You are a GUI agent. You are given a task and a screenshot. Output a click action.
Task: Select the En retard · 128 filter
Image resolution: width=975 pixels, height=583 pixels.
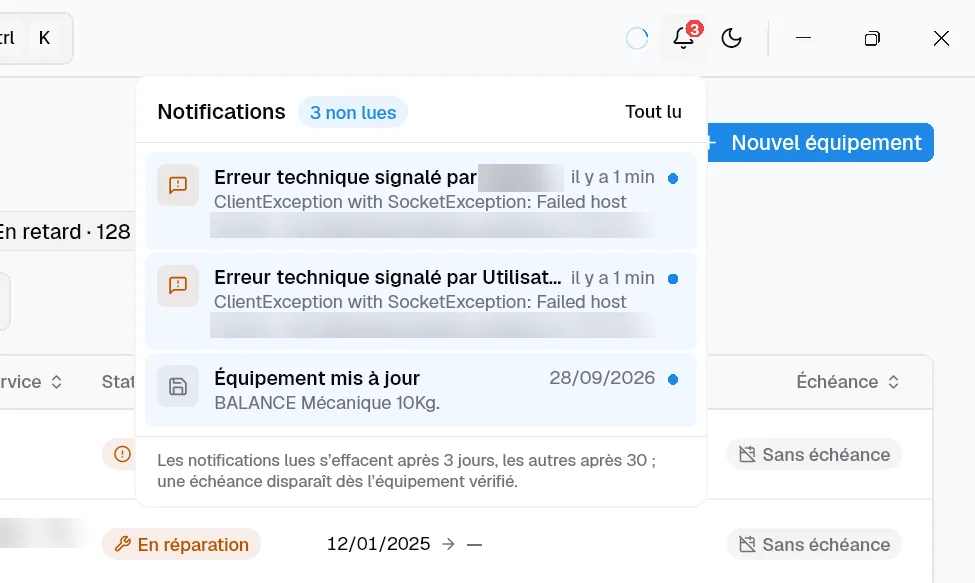click(65, 232)
